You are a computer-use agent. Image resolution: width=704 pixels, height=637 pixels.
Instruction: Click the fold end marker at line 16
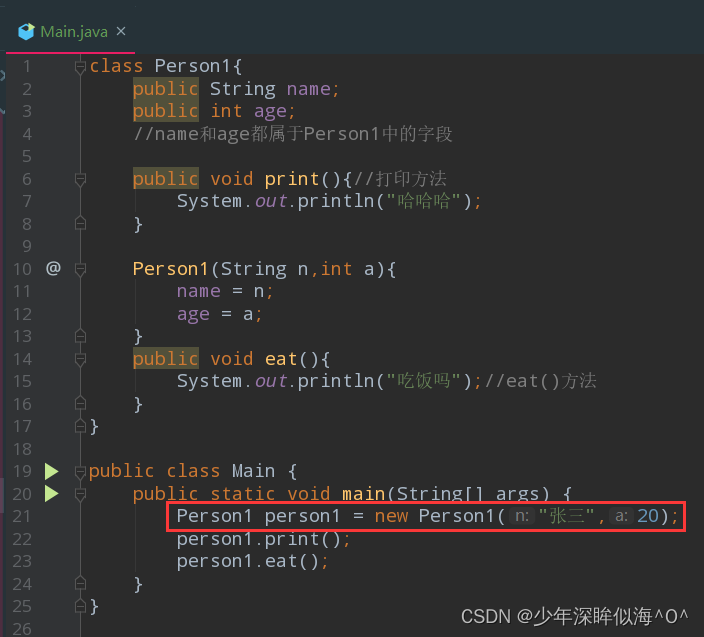click(x=80, y=404)
